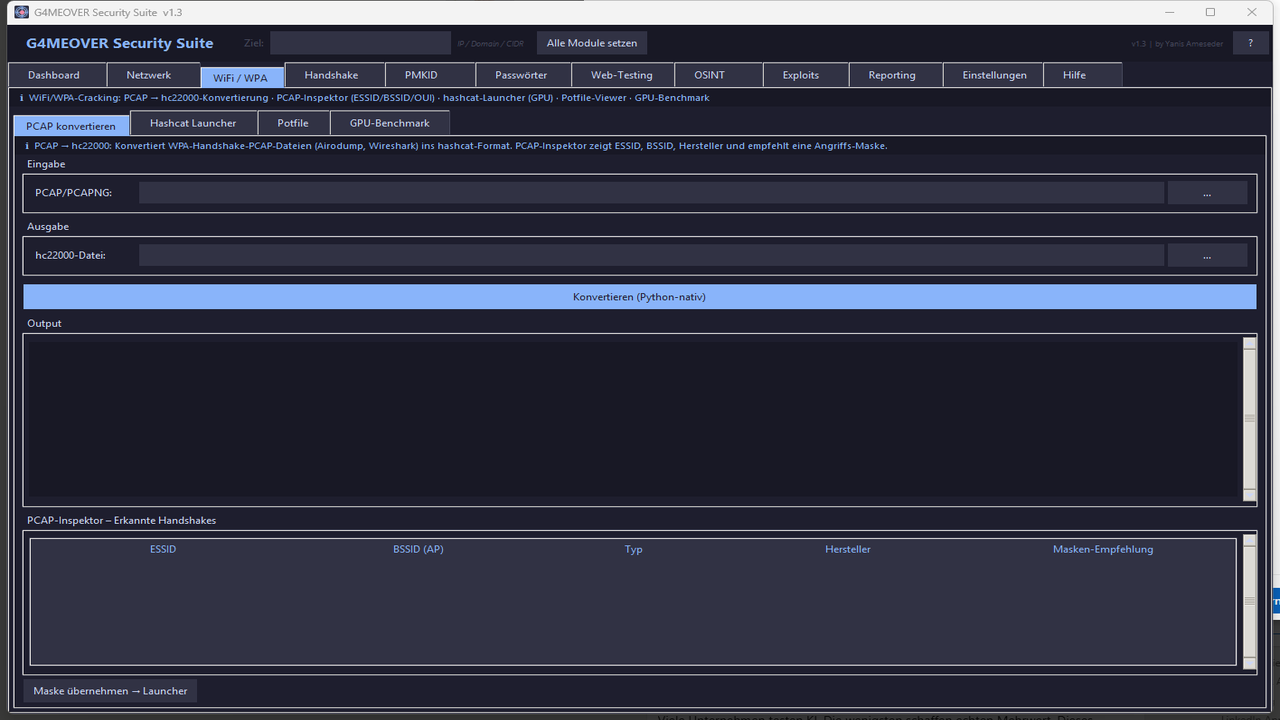The width and height of the screenshot is (1280, 720).
Task: Click the BSSID (AP) column header
Action: pyautogui.click(x=418, y=549)
